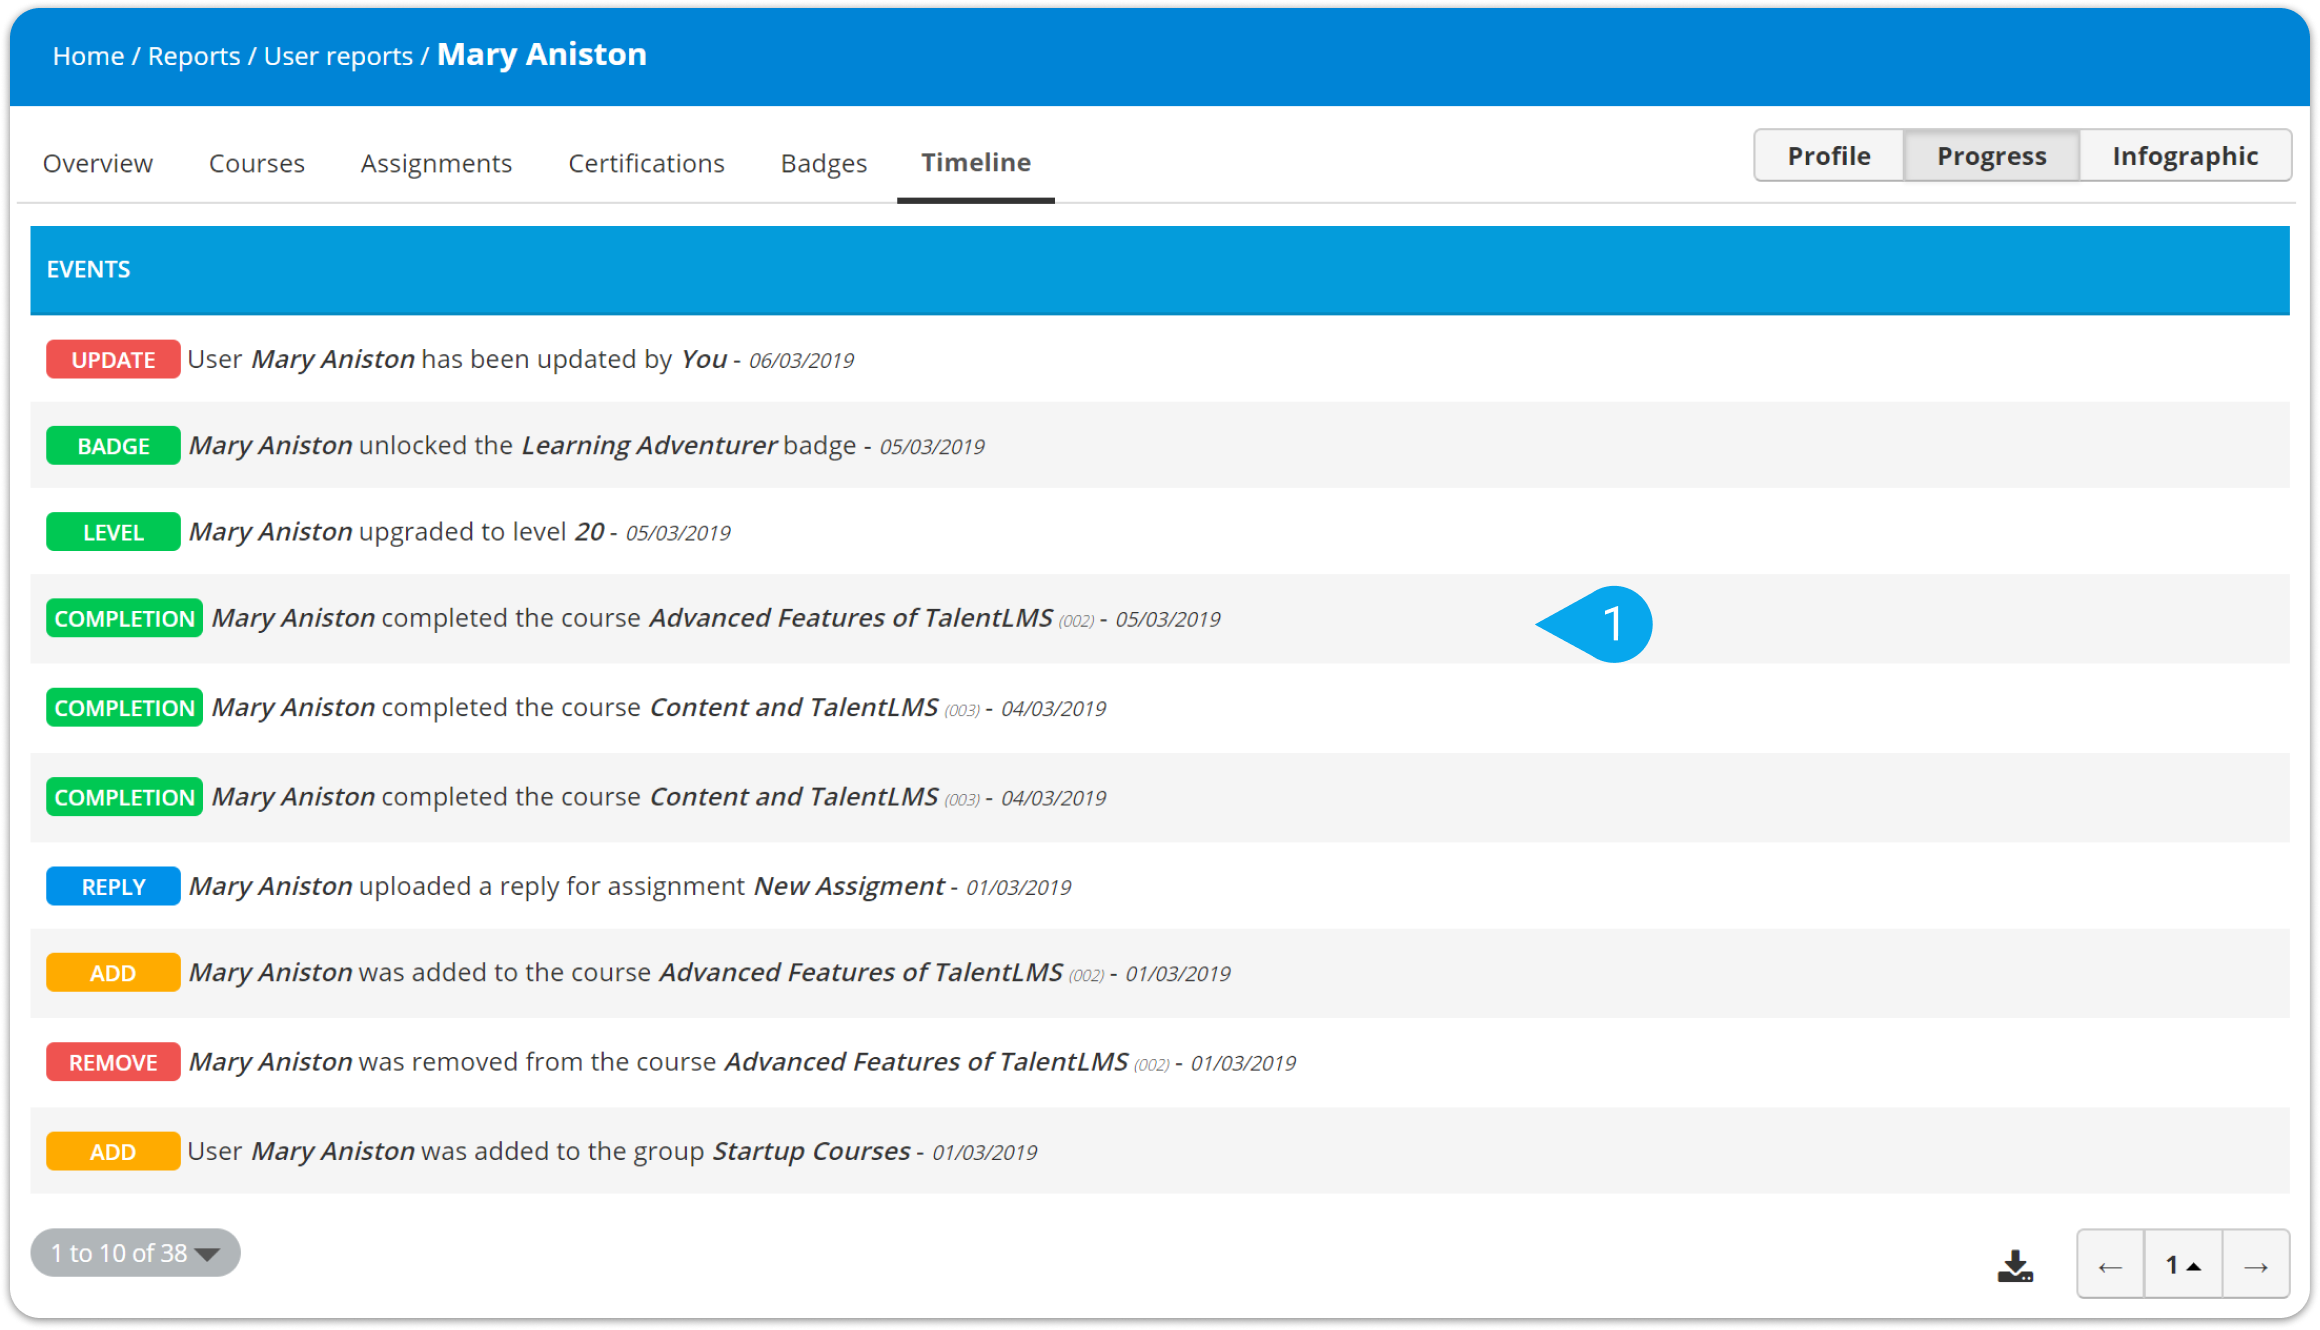Click the REMOVE event tag
Viewport: 2320px width, 1330px height.
113,1062
